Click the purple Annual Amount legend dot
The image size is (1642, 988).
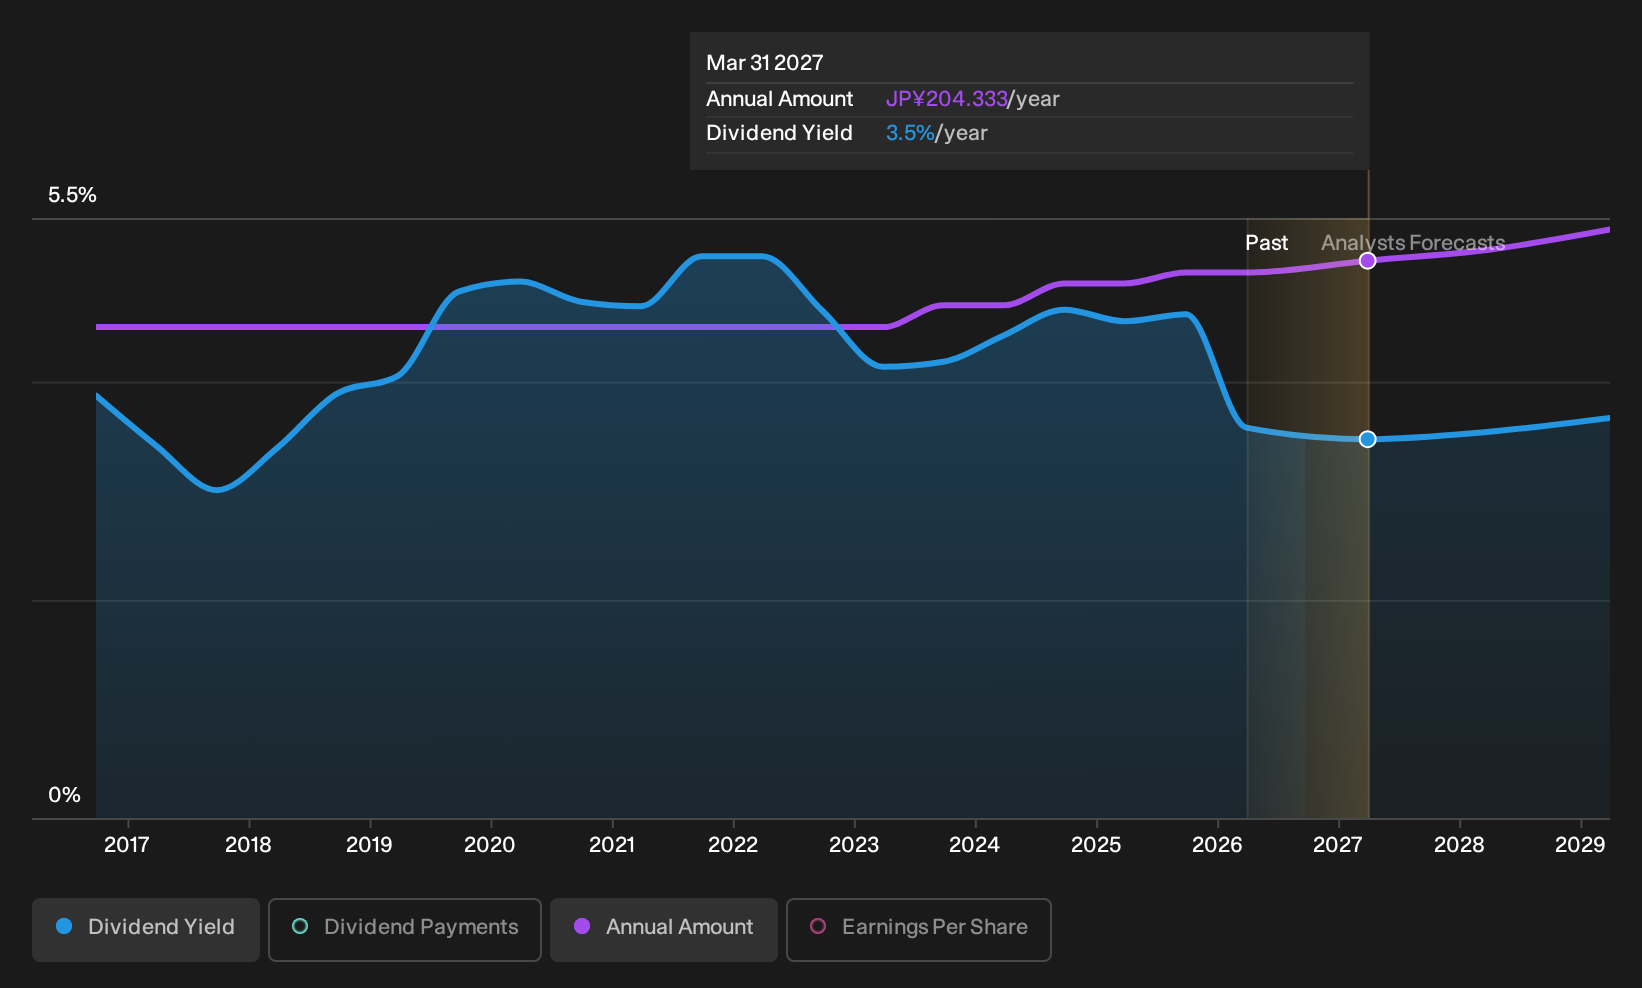pyautogui.click(x=582, y=926)
